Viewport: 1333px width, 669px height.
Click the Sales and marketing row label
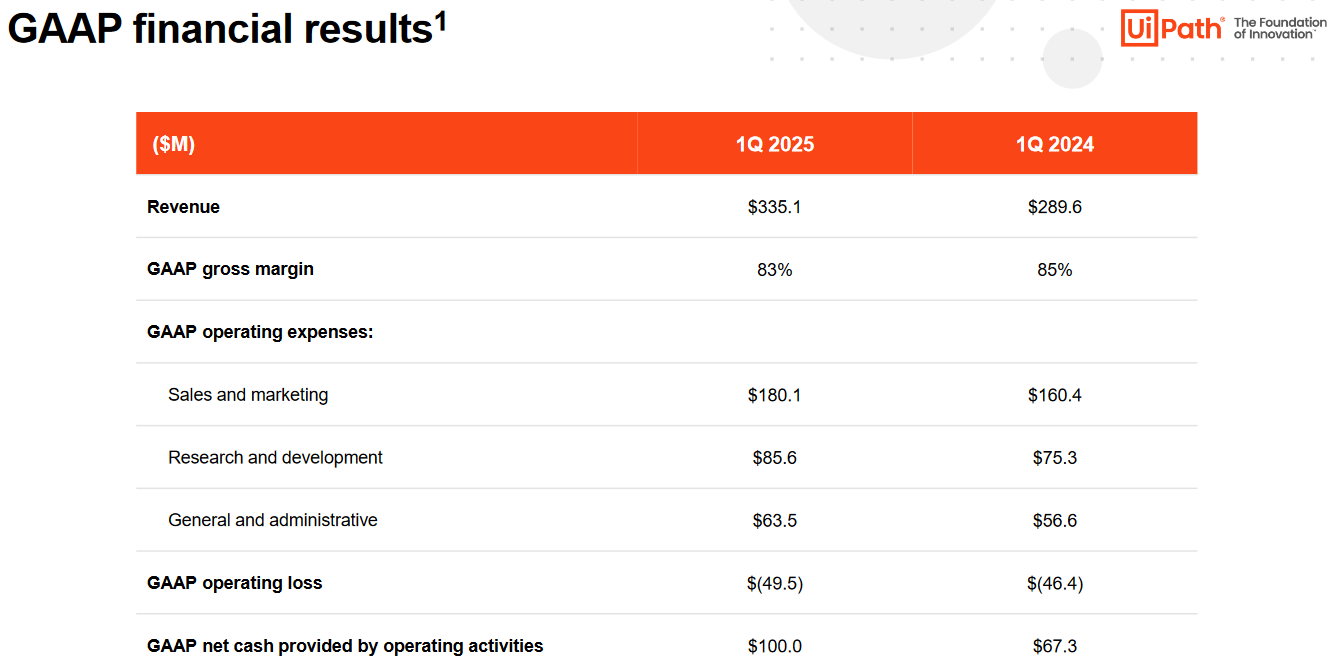pos(248,395)
